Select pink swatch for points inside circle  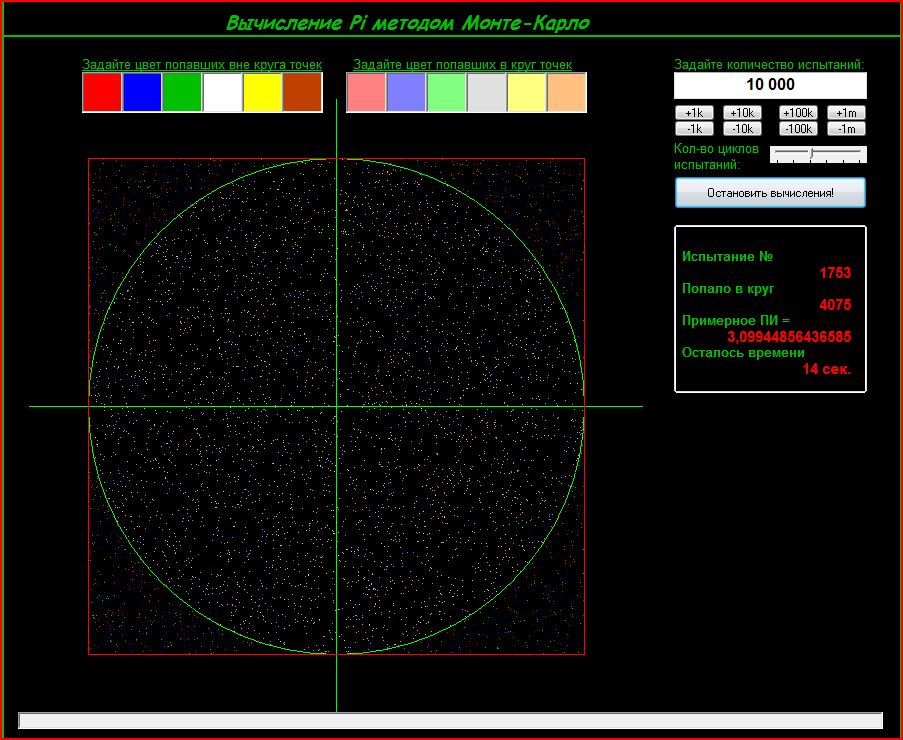coord(366,92)
